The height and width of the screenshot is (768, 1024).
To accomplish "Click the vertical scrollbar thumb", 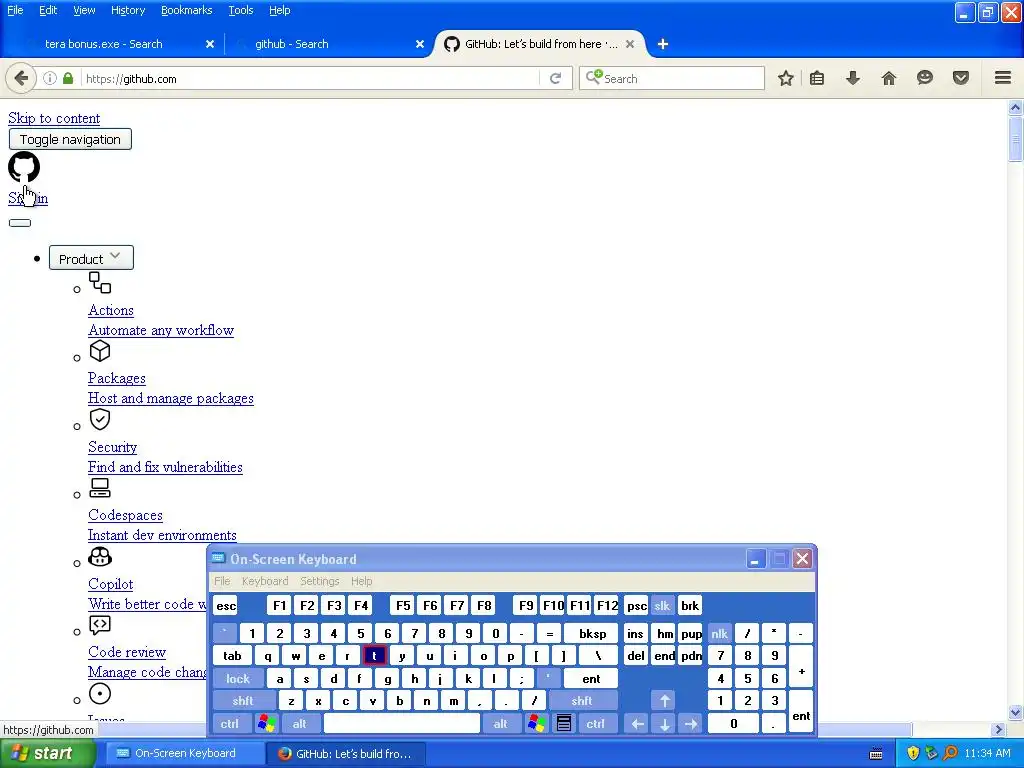I will click(x=1015, y=138).
